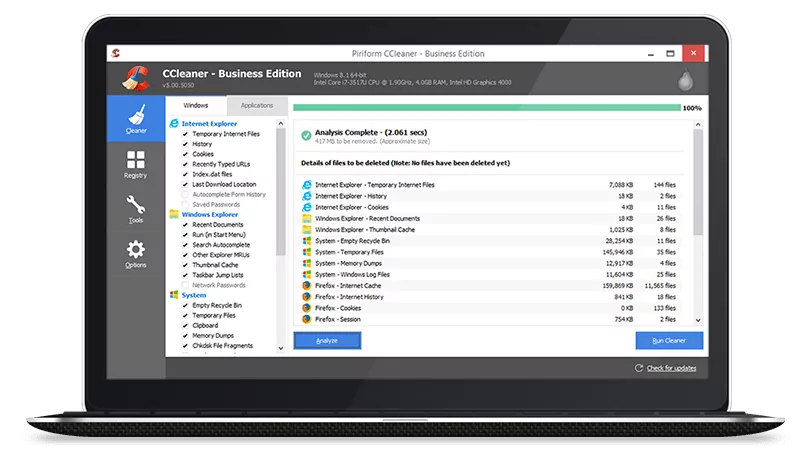Open the Tools wrench section

136,209
